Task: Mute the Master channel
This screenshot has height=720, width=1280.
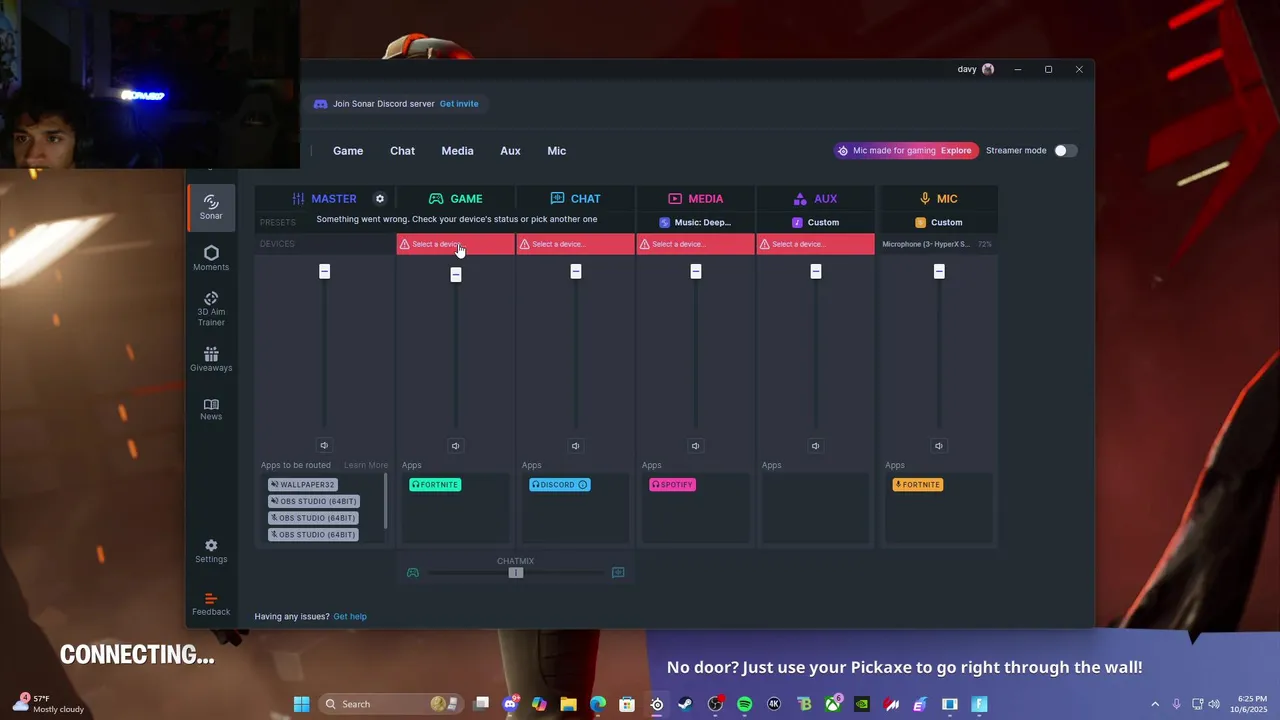Action: point(324,446)
